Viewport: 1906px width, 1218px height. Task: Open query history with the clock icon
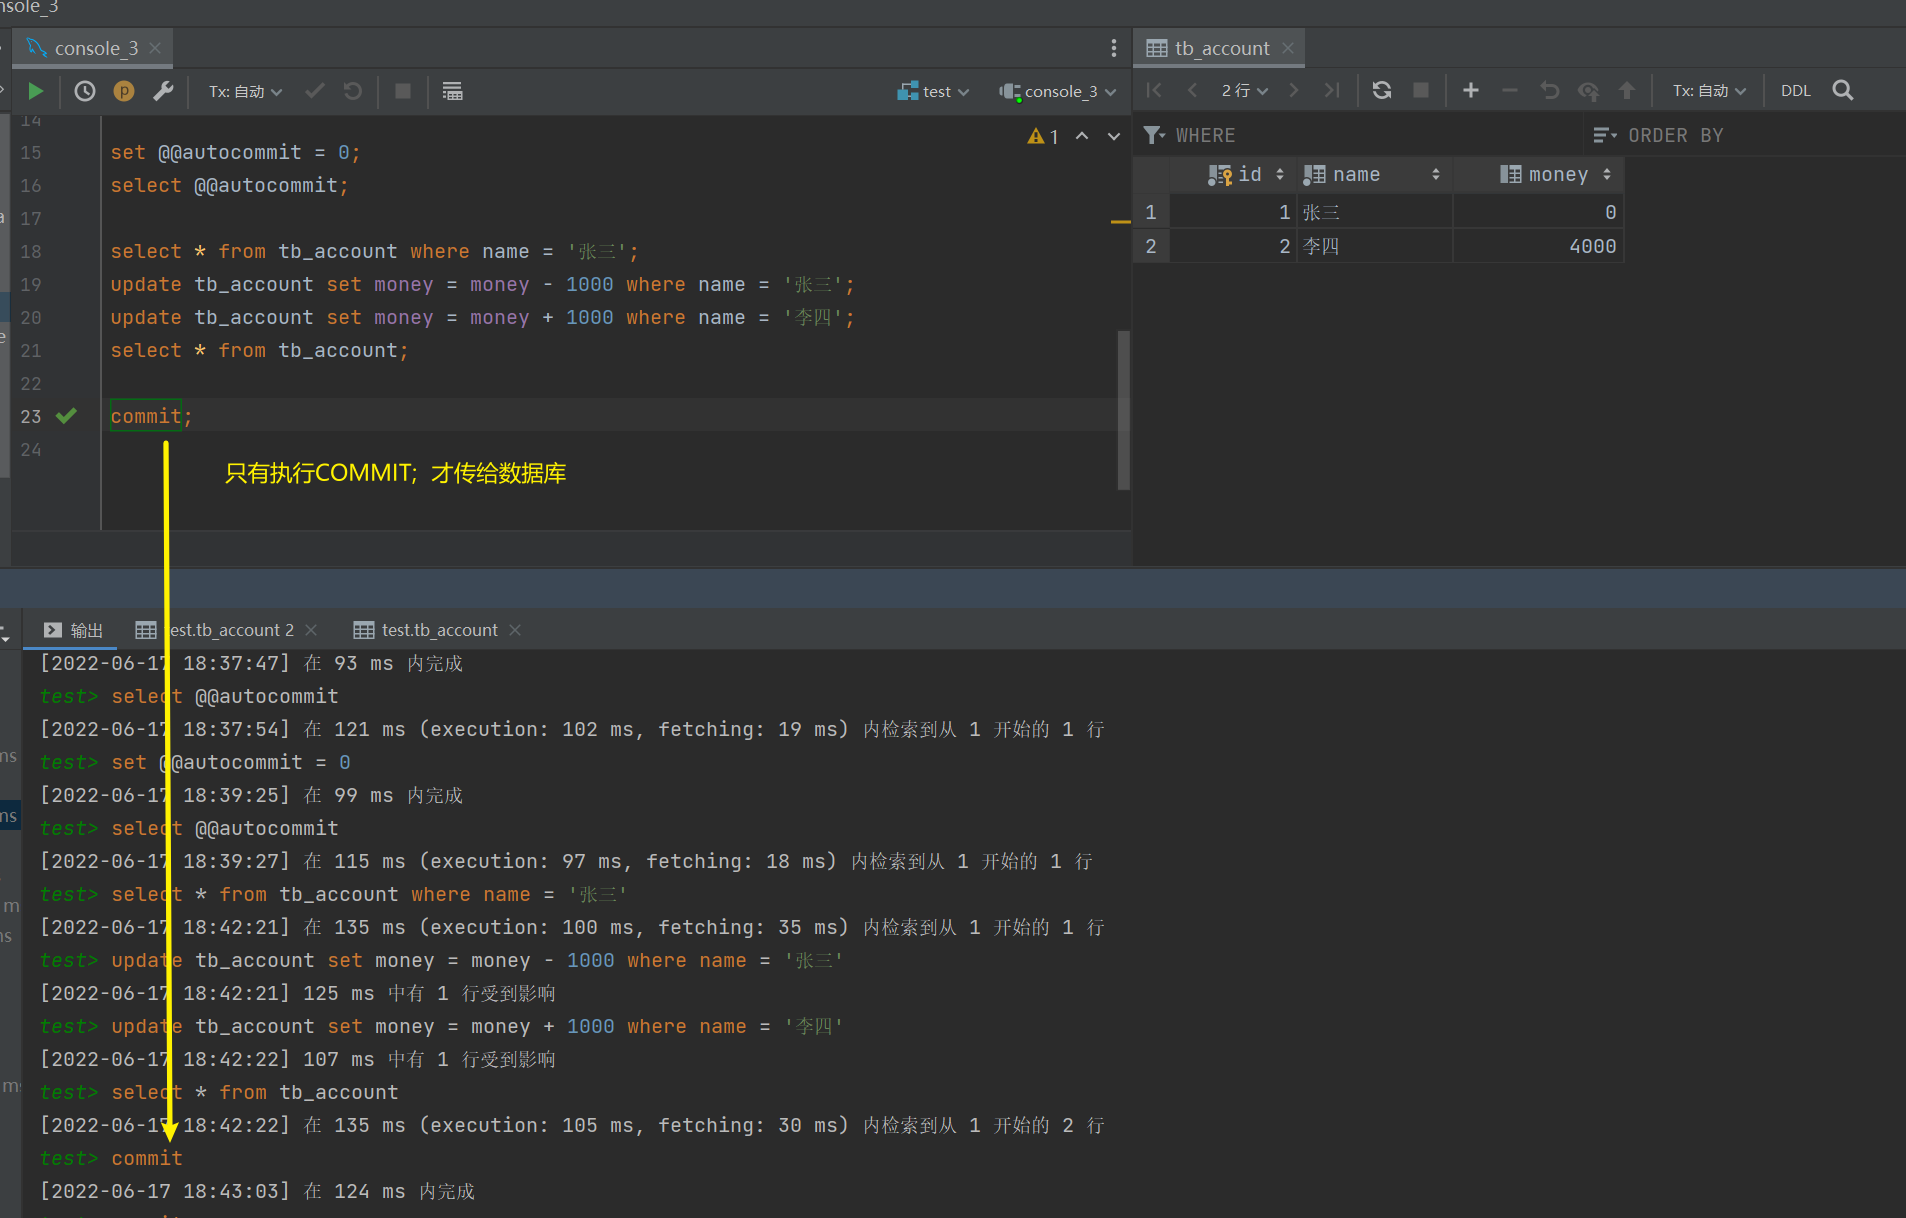(85, 91)
